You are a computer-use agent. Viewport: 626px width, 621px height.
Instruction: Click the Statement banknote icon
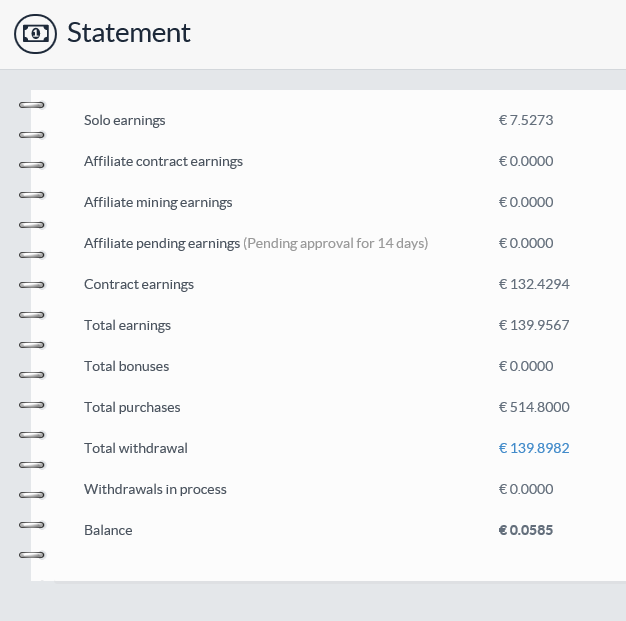(36, 33)
